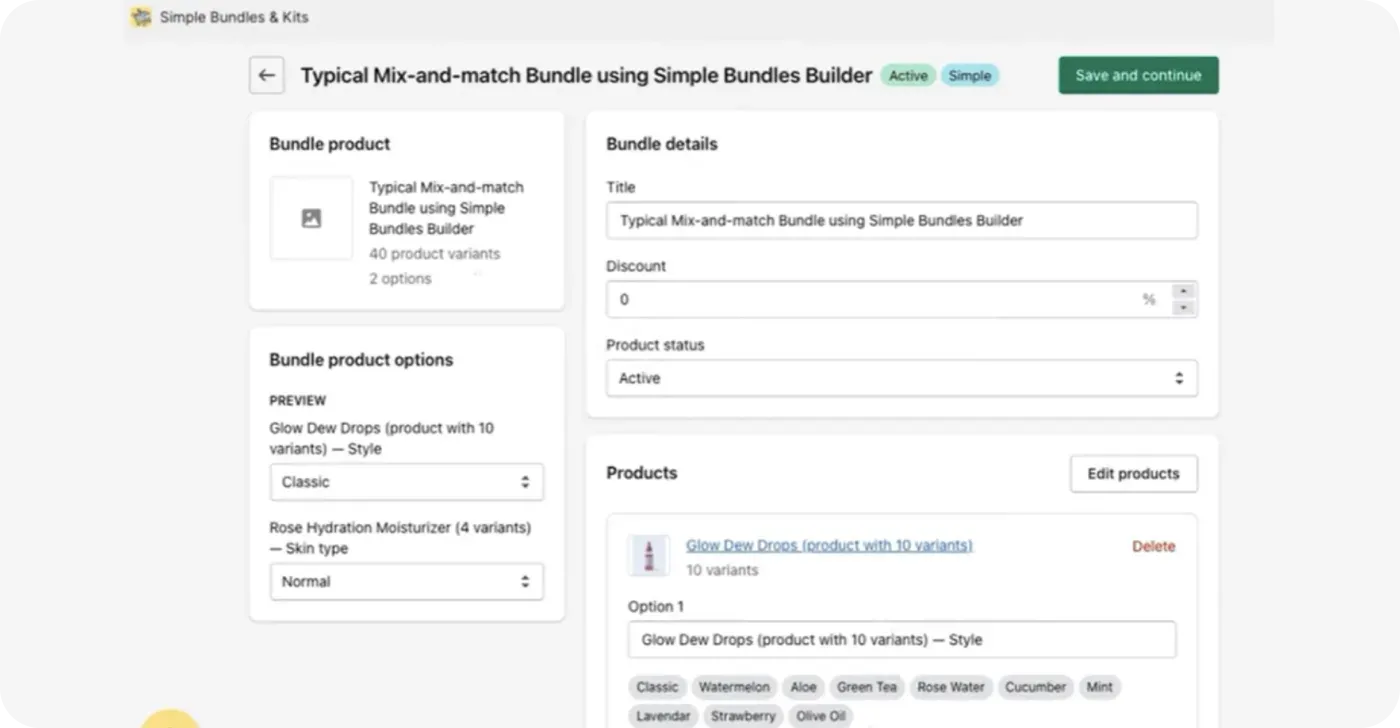Select the Watermelon variant tag

point(734,687)
